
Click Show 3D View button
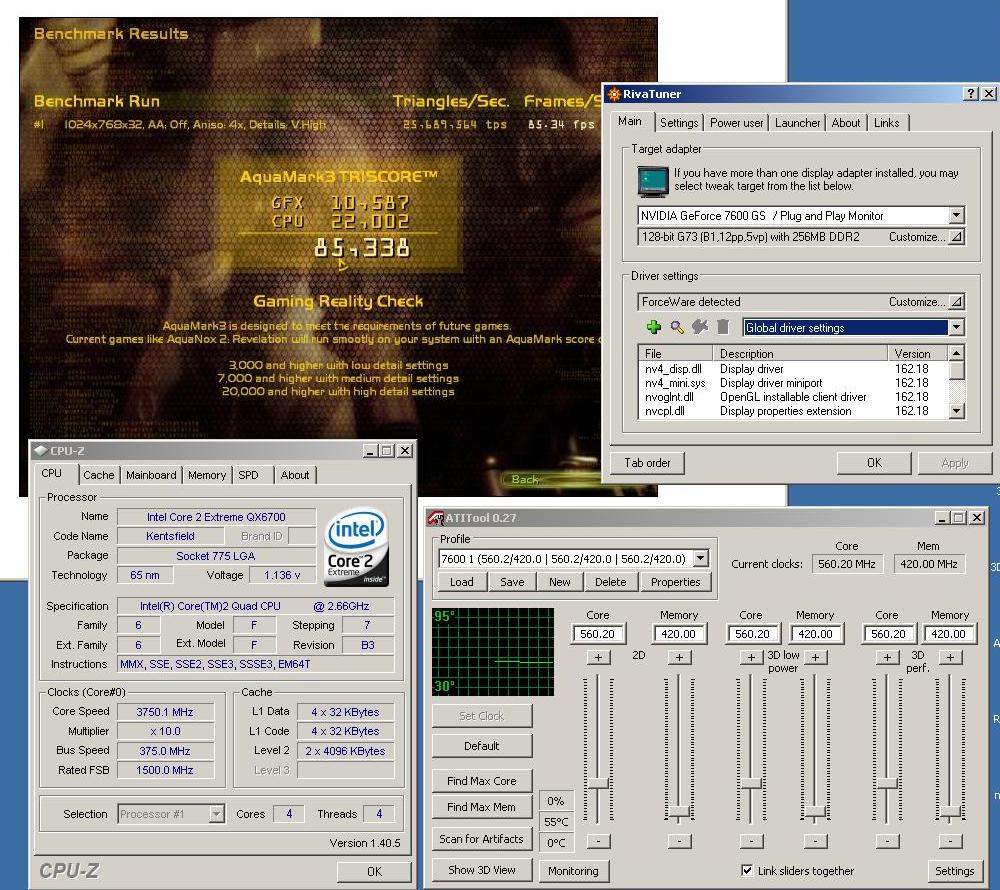pos(482,870)
